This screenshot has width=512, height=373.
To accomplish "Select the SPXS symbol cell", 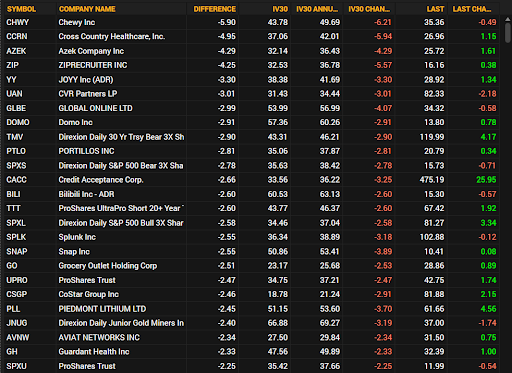I will point(16,166).
